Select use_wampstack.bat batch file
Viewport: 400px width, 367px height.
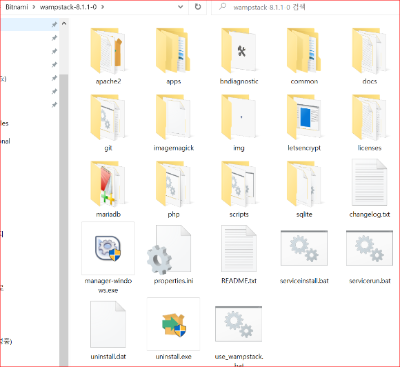click(239, 335)
